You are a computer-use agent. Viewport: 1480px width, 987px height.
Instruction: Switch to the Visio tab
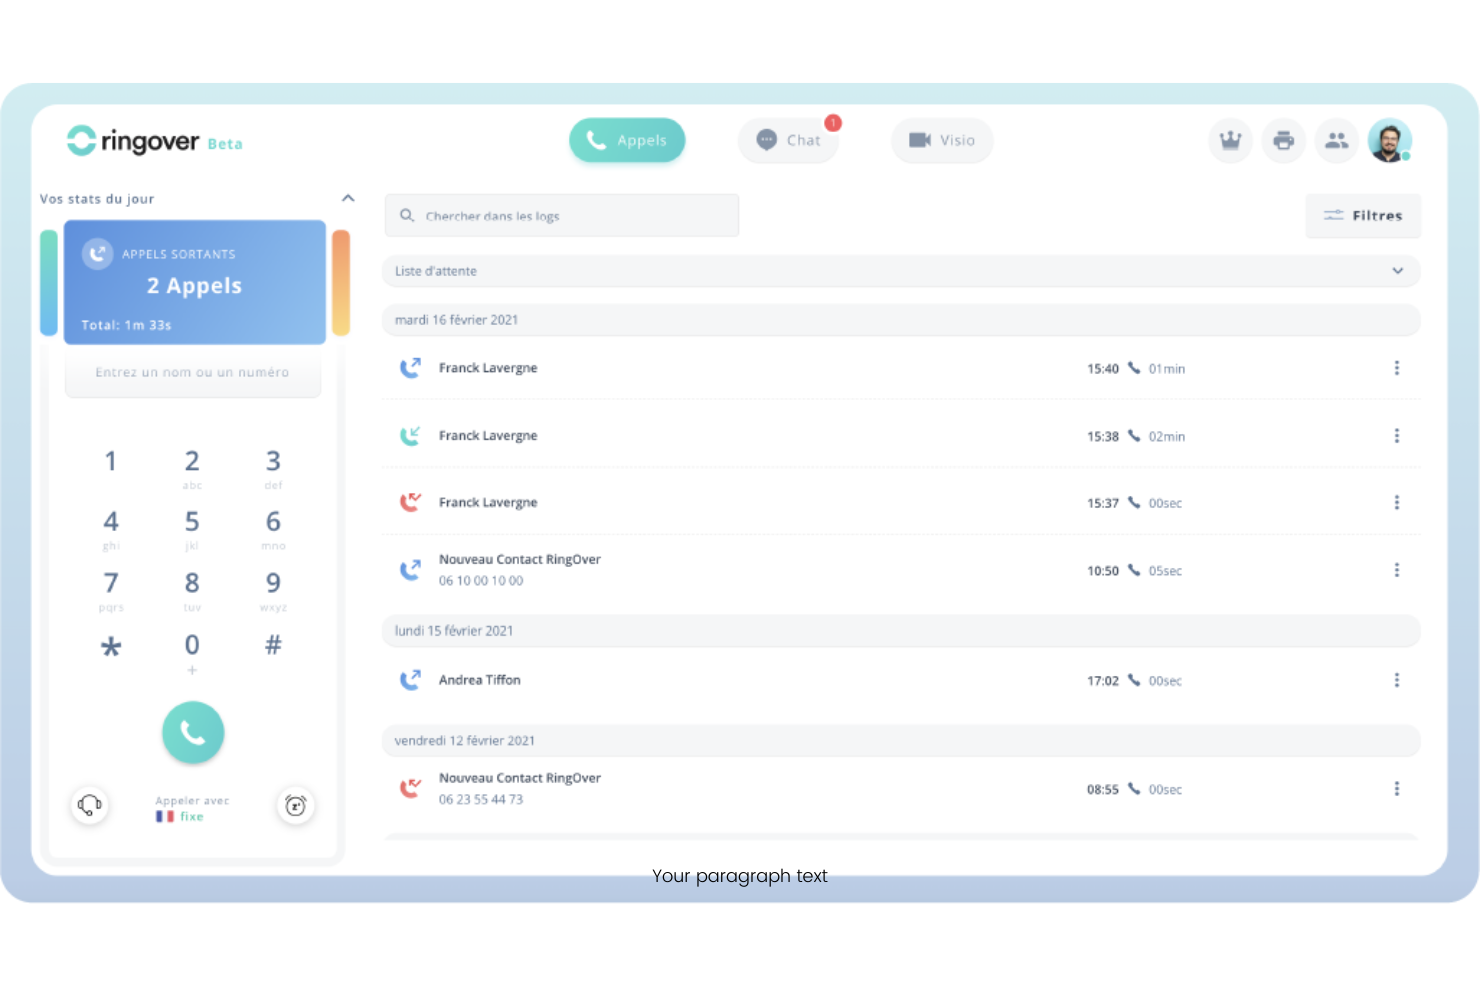pyautogui.click(x=941, y=141)
